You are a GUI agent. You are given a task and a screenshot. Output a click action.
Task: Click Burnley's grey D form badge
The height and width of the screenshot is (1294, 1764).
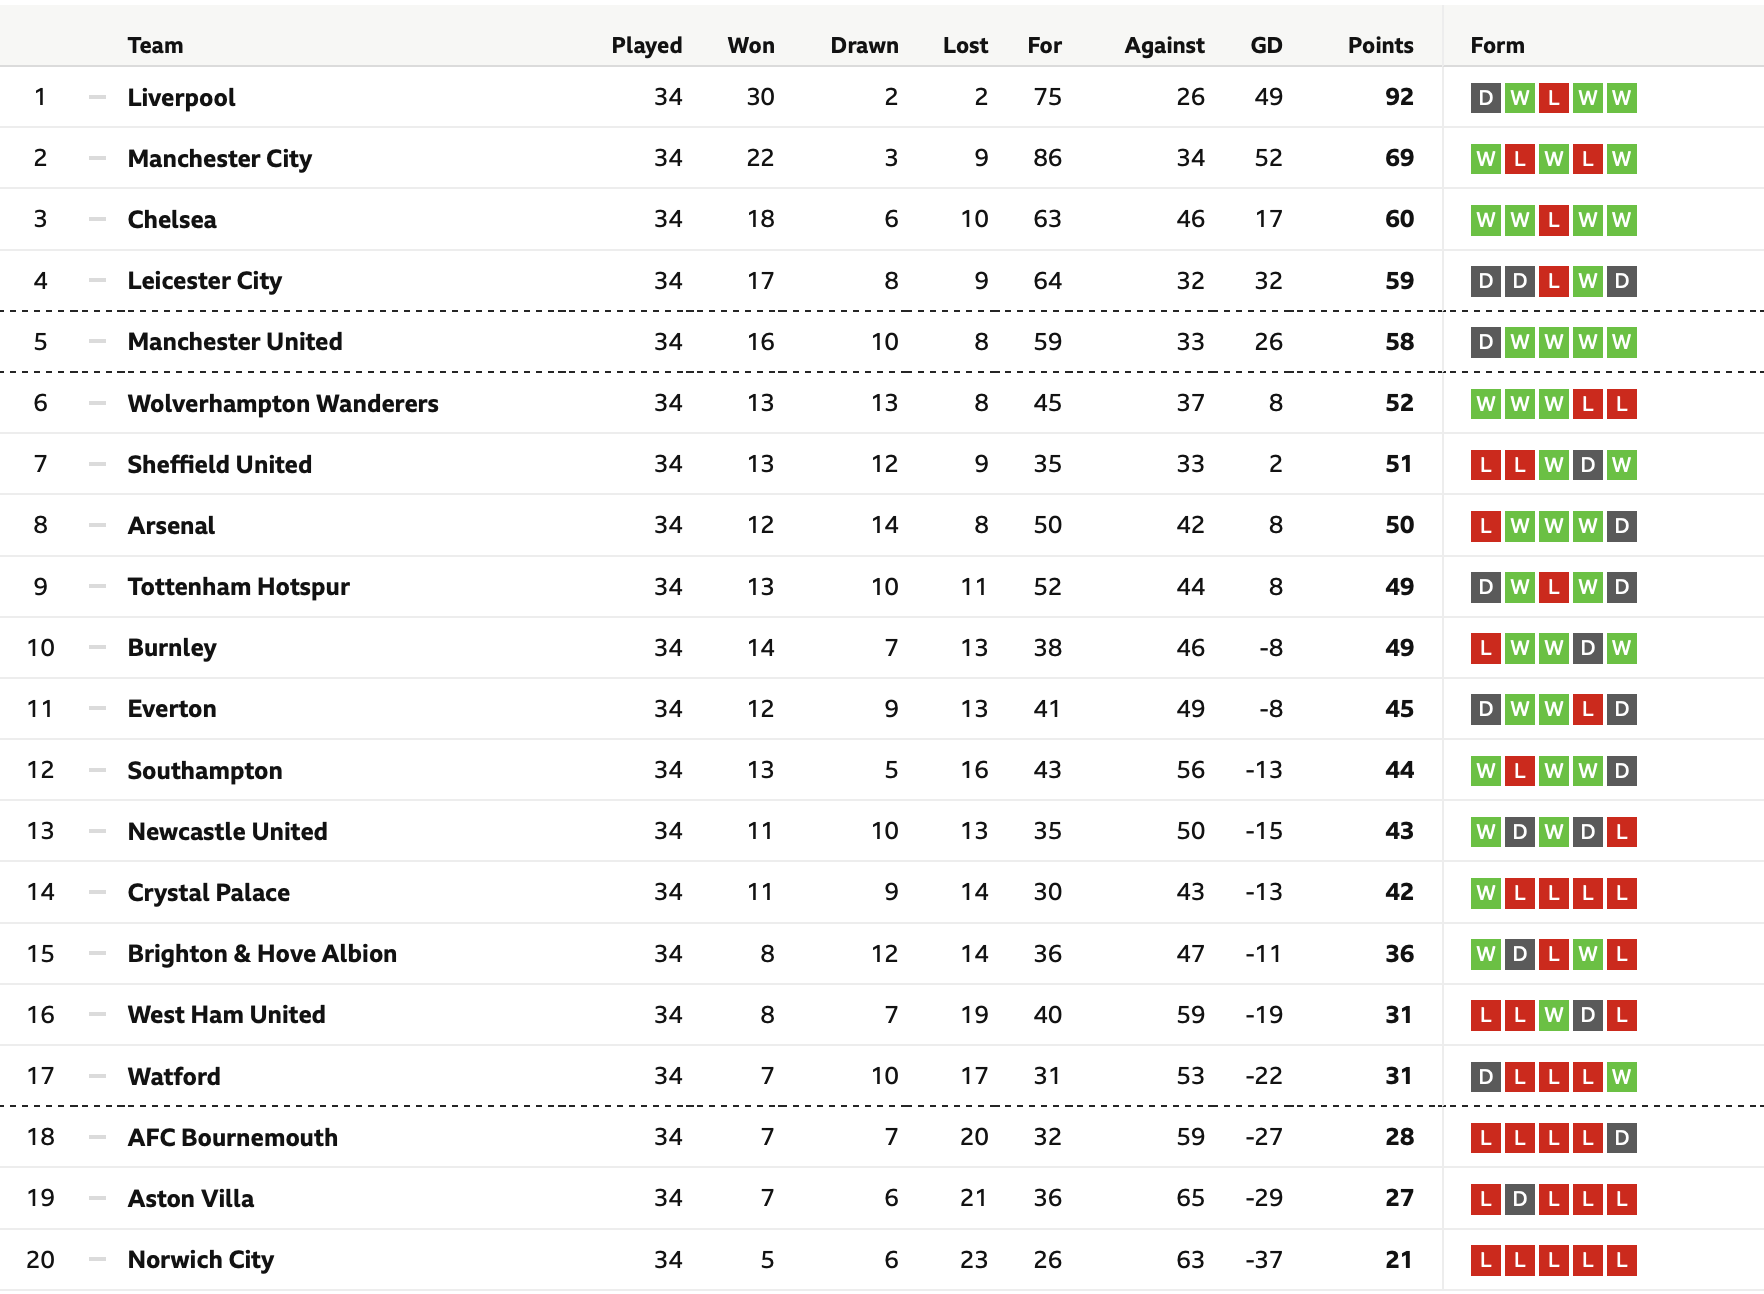(x=1588, y=648)
